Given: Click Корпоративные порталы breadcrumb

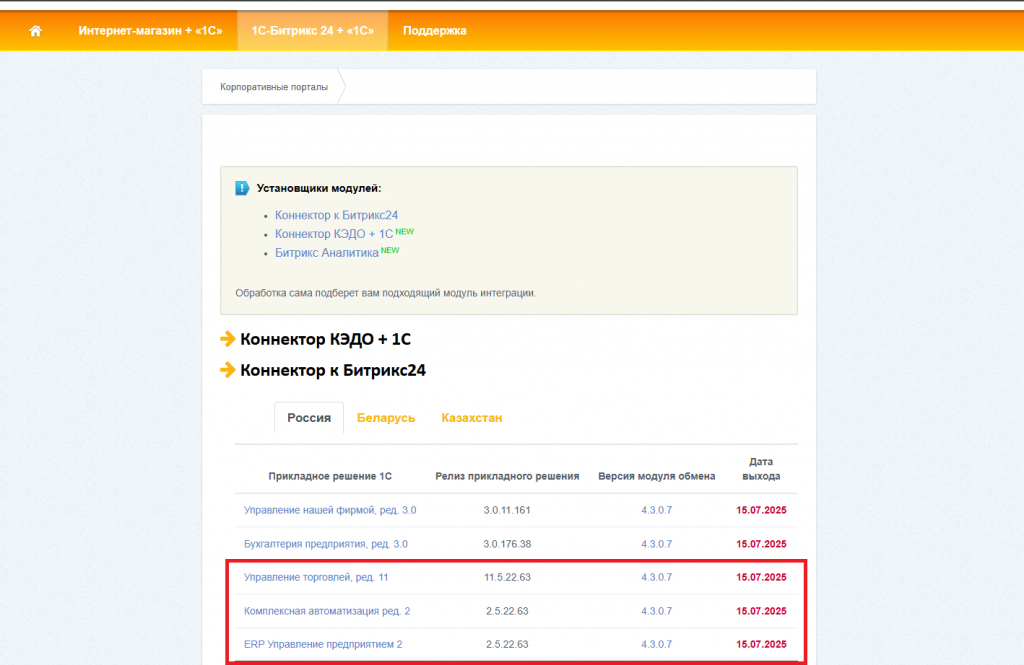Looking at the screenshot, I should tap(274, 87).
